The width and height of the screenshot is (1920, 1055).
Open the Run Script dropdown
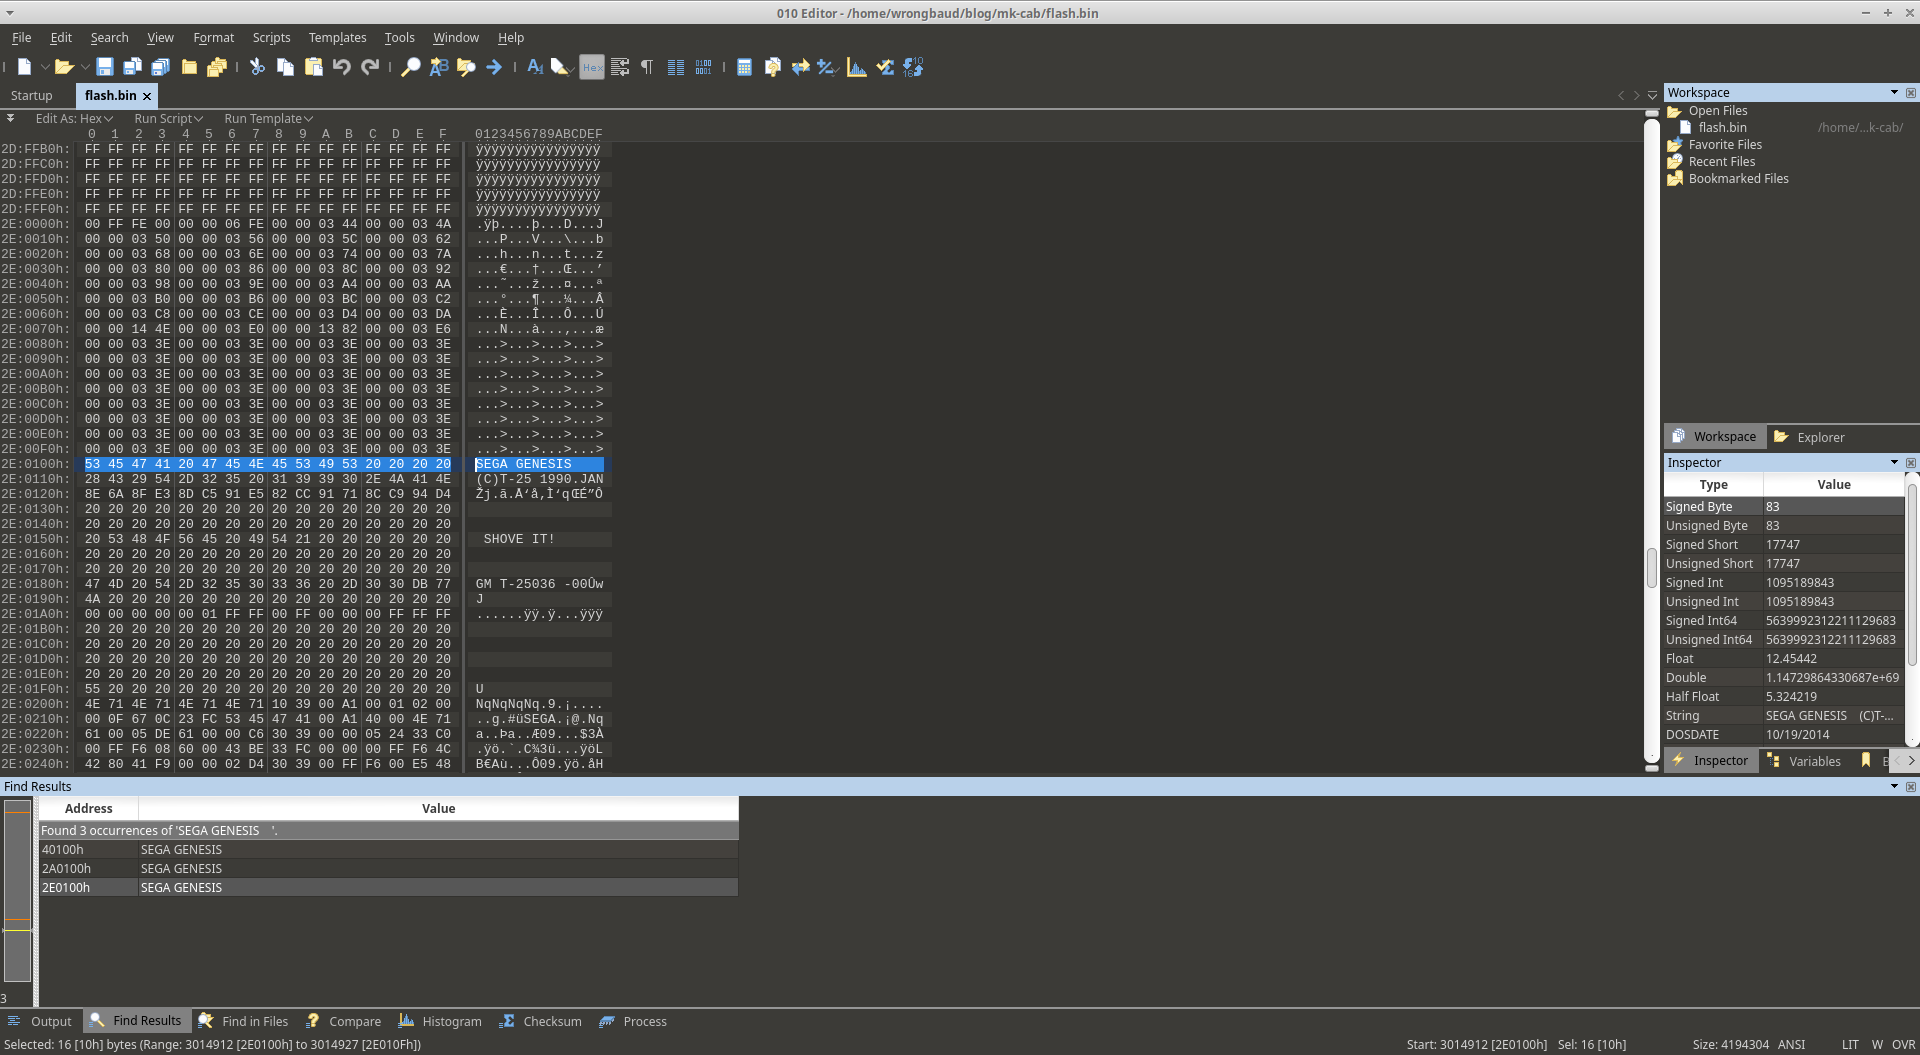[x=168, y=118]
